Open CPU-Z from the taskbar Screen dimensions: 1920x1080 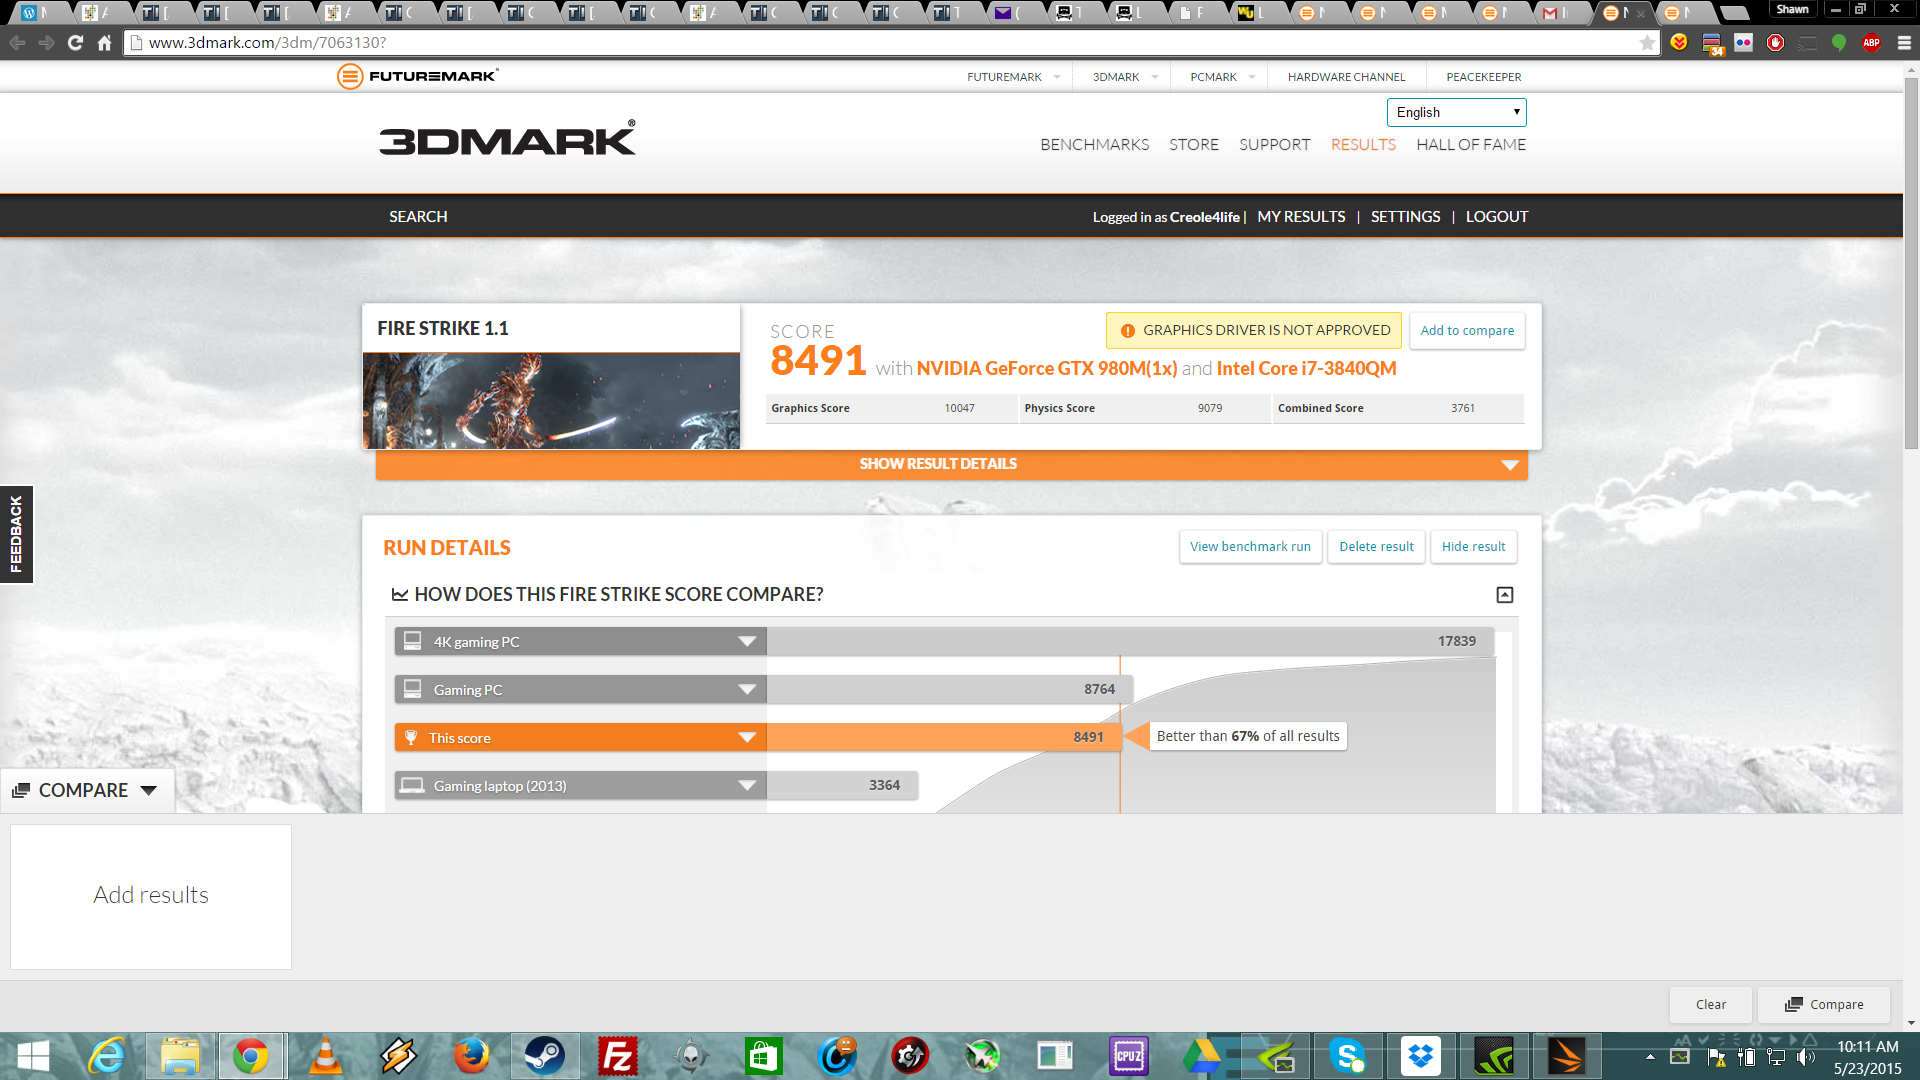(x=1129, y=1056)
